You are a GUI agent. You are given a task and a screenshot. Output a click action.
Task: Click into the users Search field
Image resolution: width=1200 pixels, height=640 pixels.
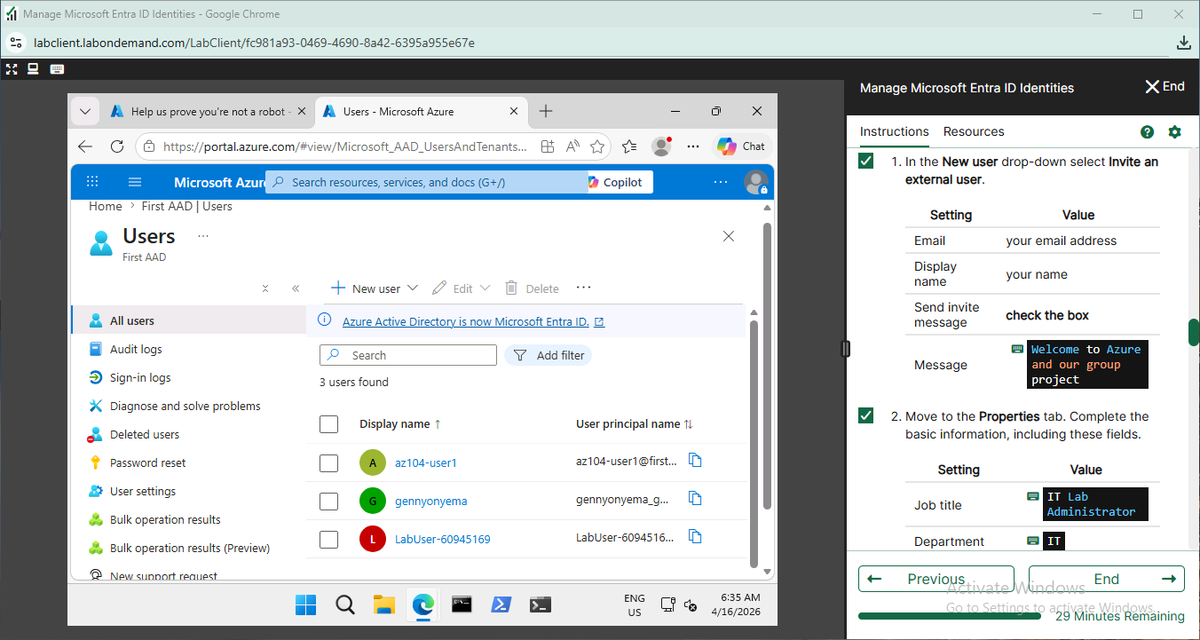click(408, 355)
